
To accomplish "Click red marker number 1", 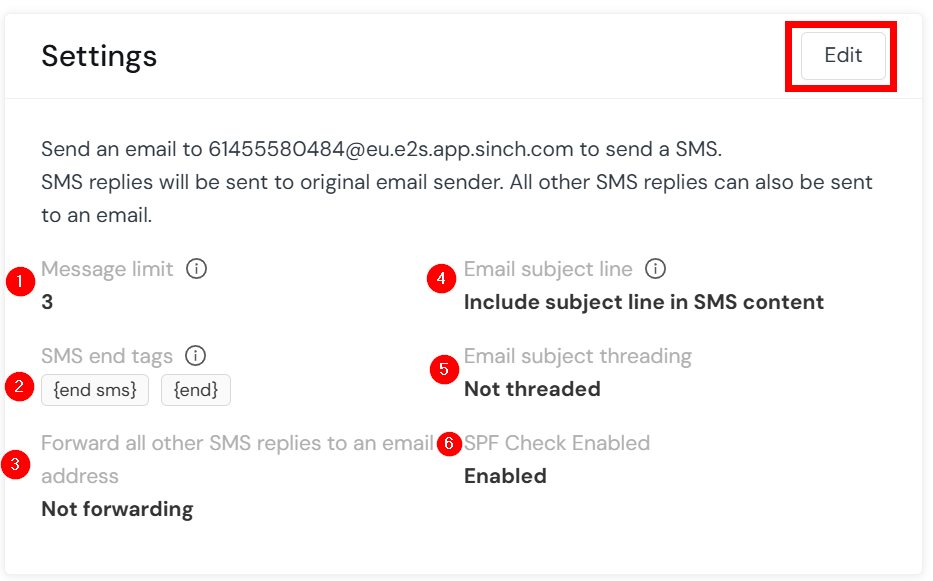I will click(20, 281).
